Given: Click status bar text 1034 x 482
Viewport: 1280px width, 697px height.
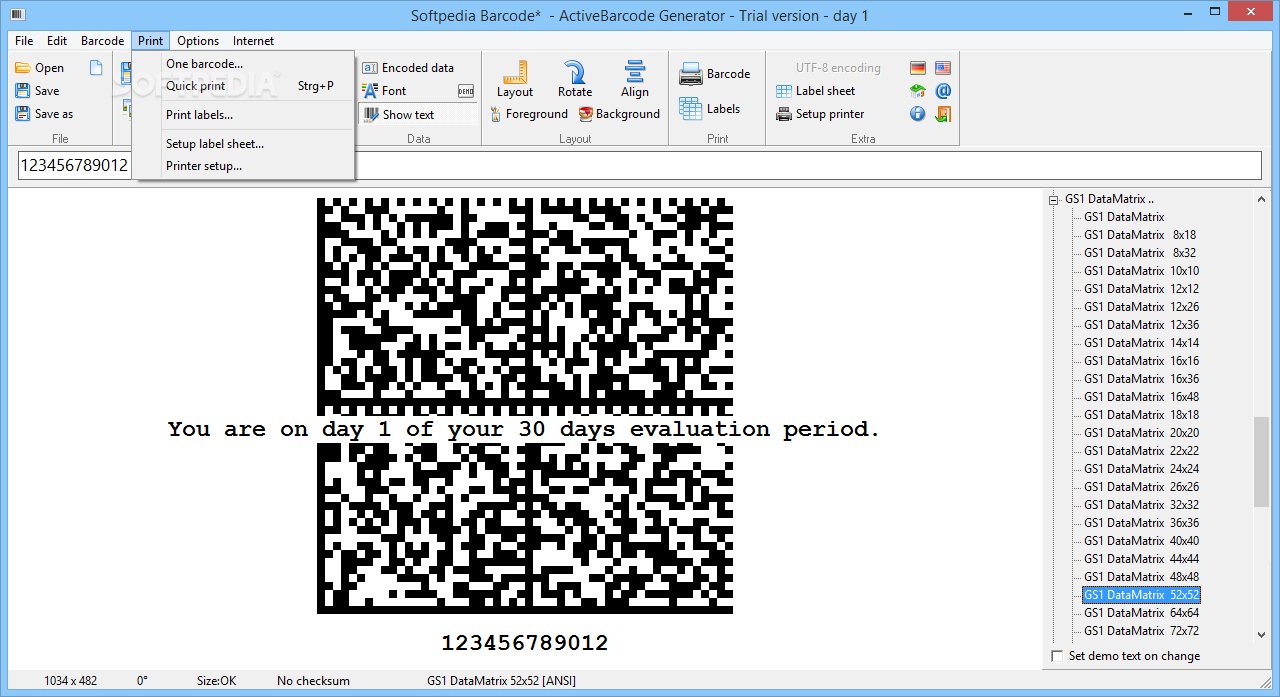Looking at the screenshot, I should (x=71, y=681).
